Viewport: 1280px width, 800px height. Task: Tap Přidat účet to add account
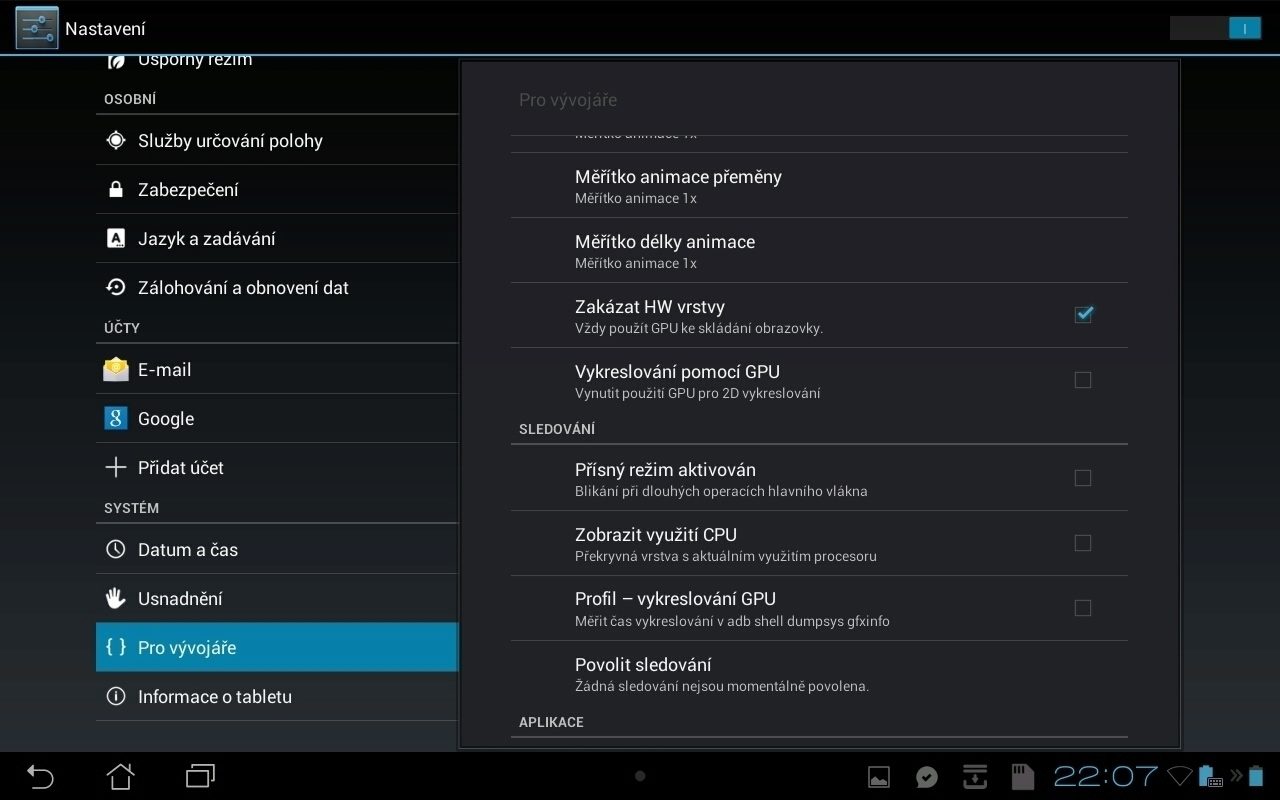coord(277,468)
